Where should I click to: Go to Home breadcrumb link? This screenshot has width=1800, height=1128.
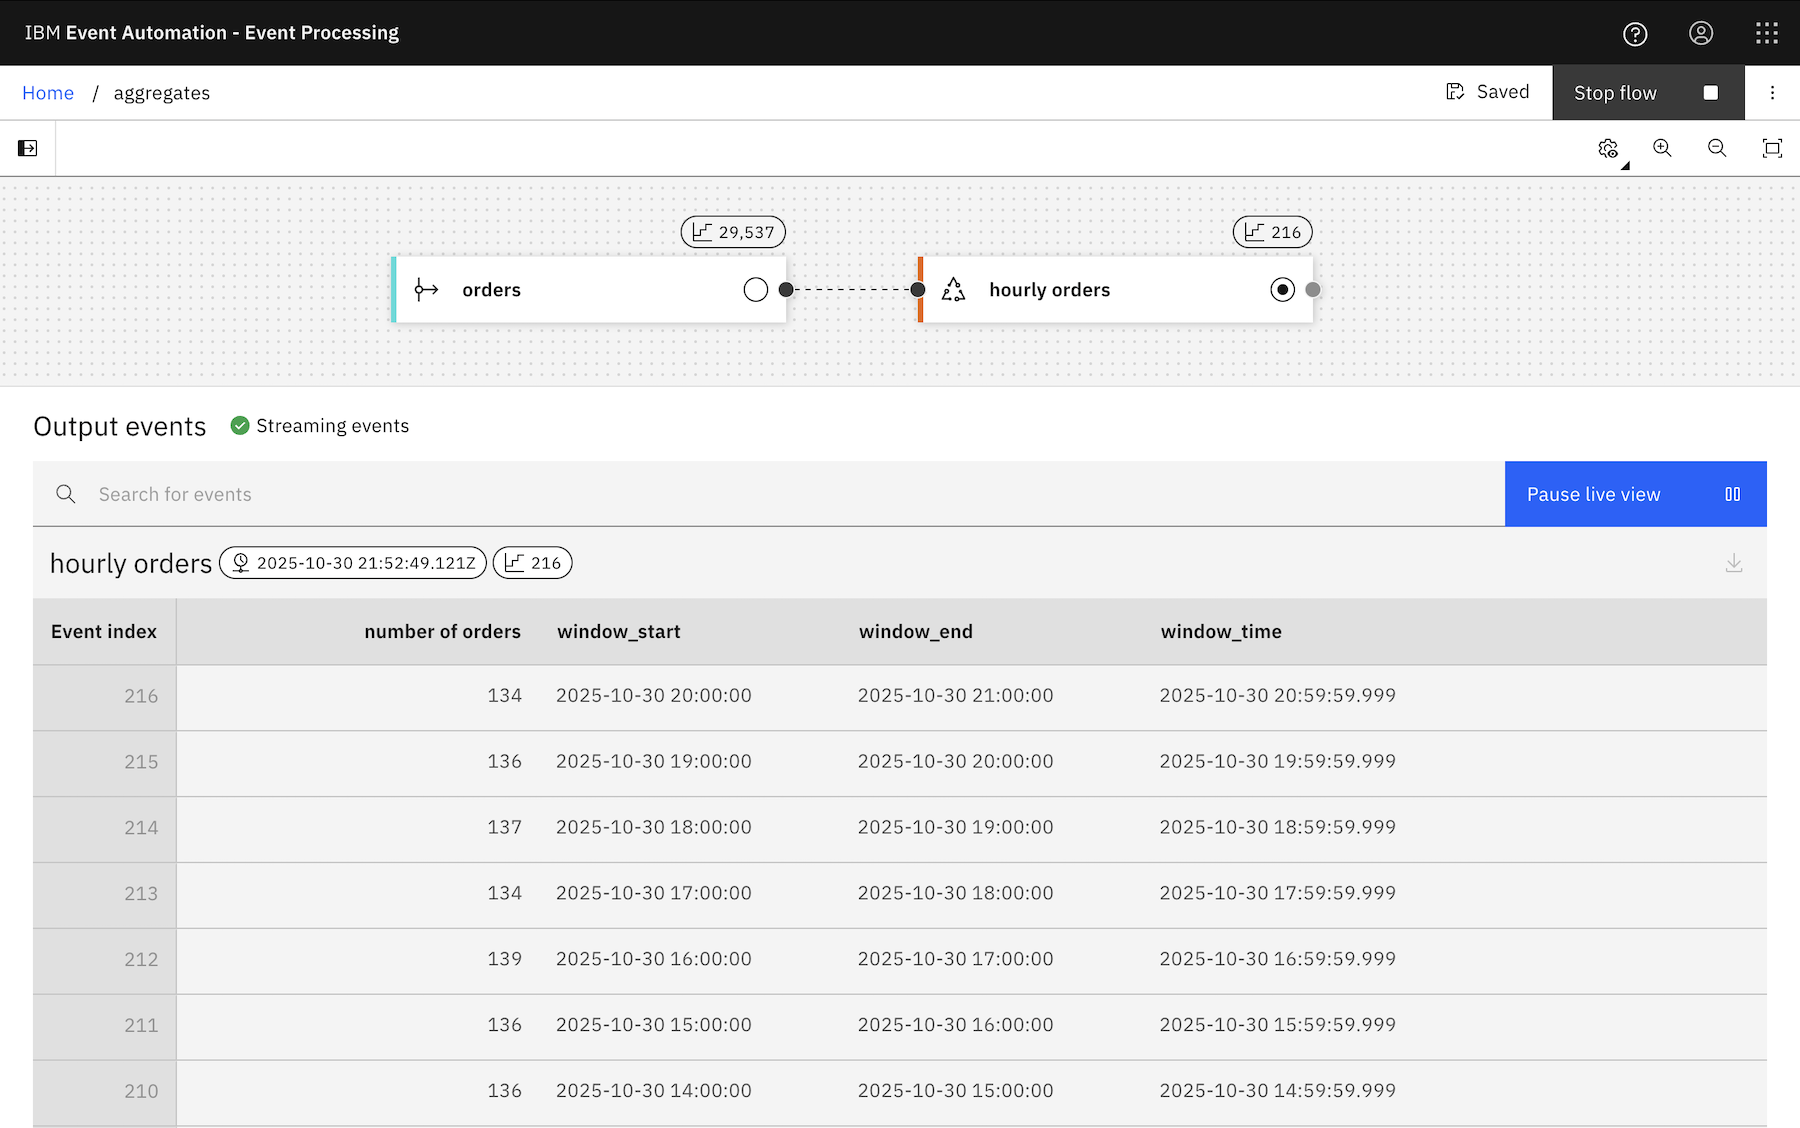click(x=48, y=93)
